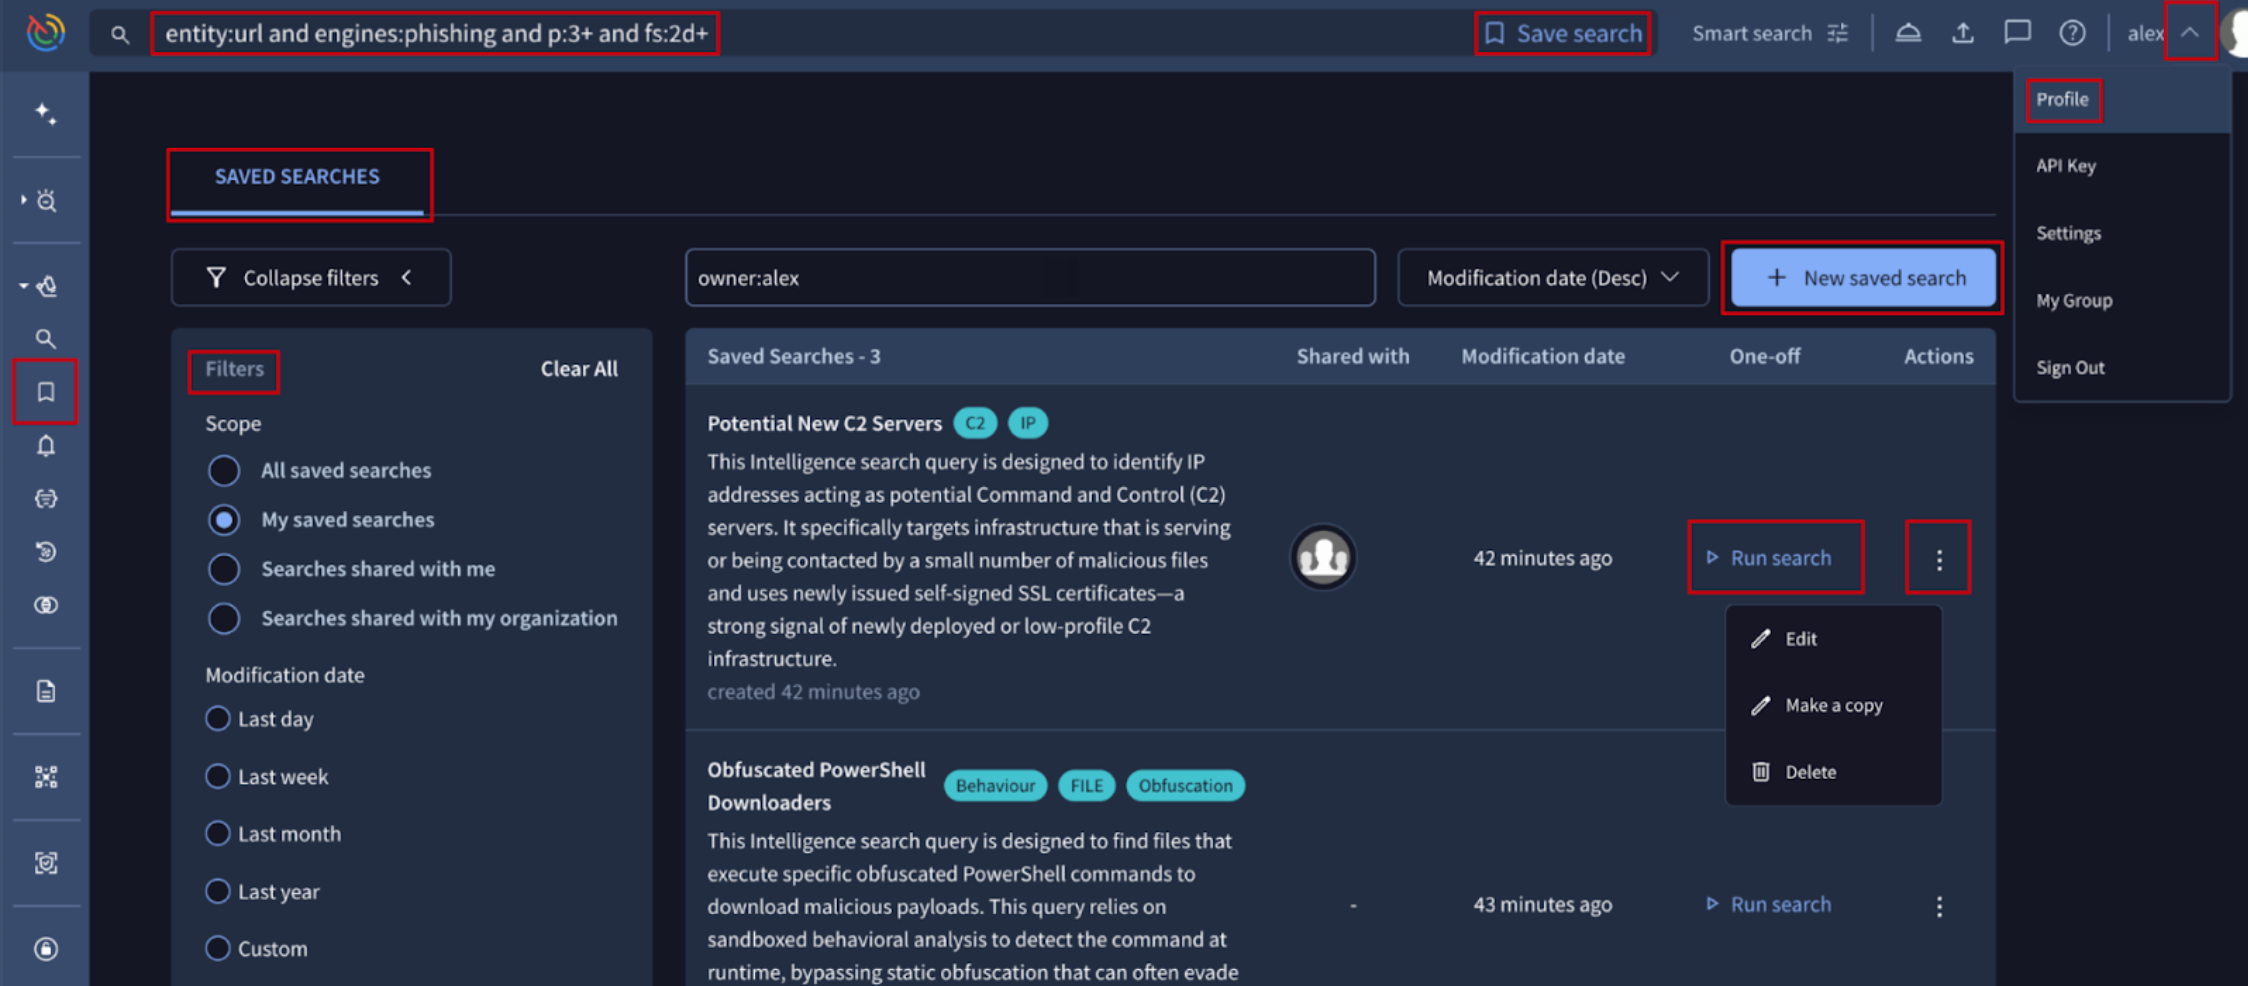The image size is (2248, 986).
Task: Choose Sign Out in the user menu
Action: click(x=2070, y=367)
